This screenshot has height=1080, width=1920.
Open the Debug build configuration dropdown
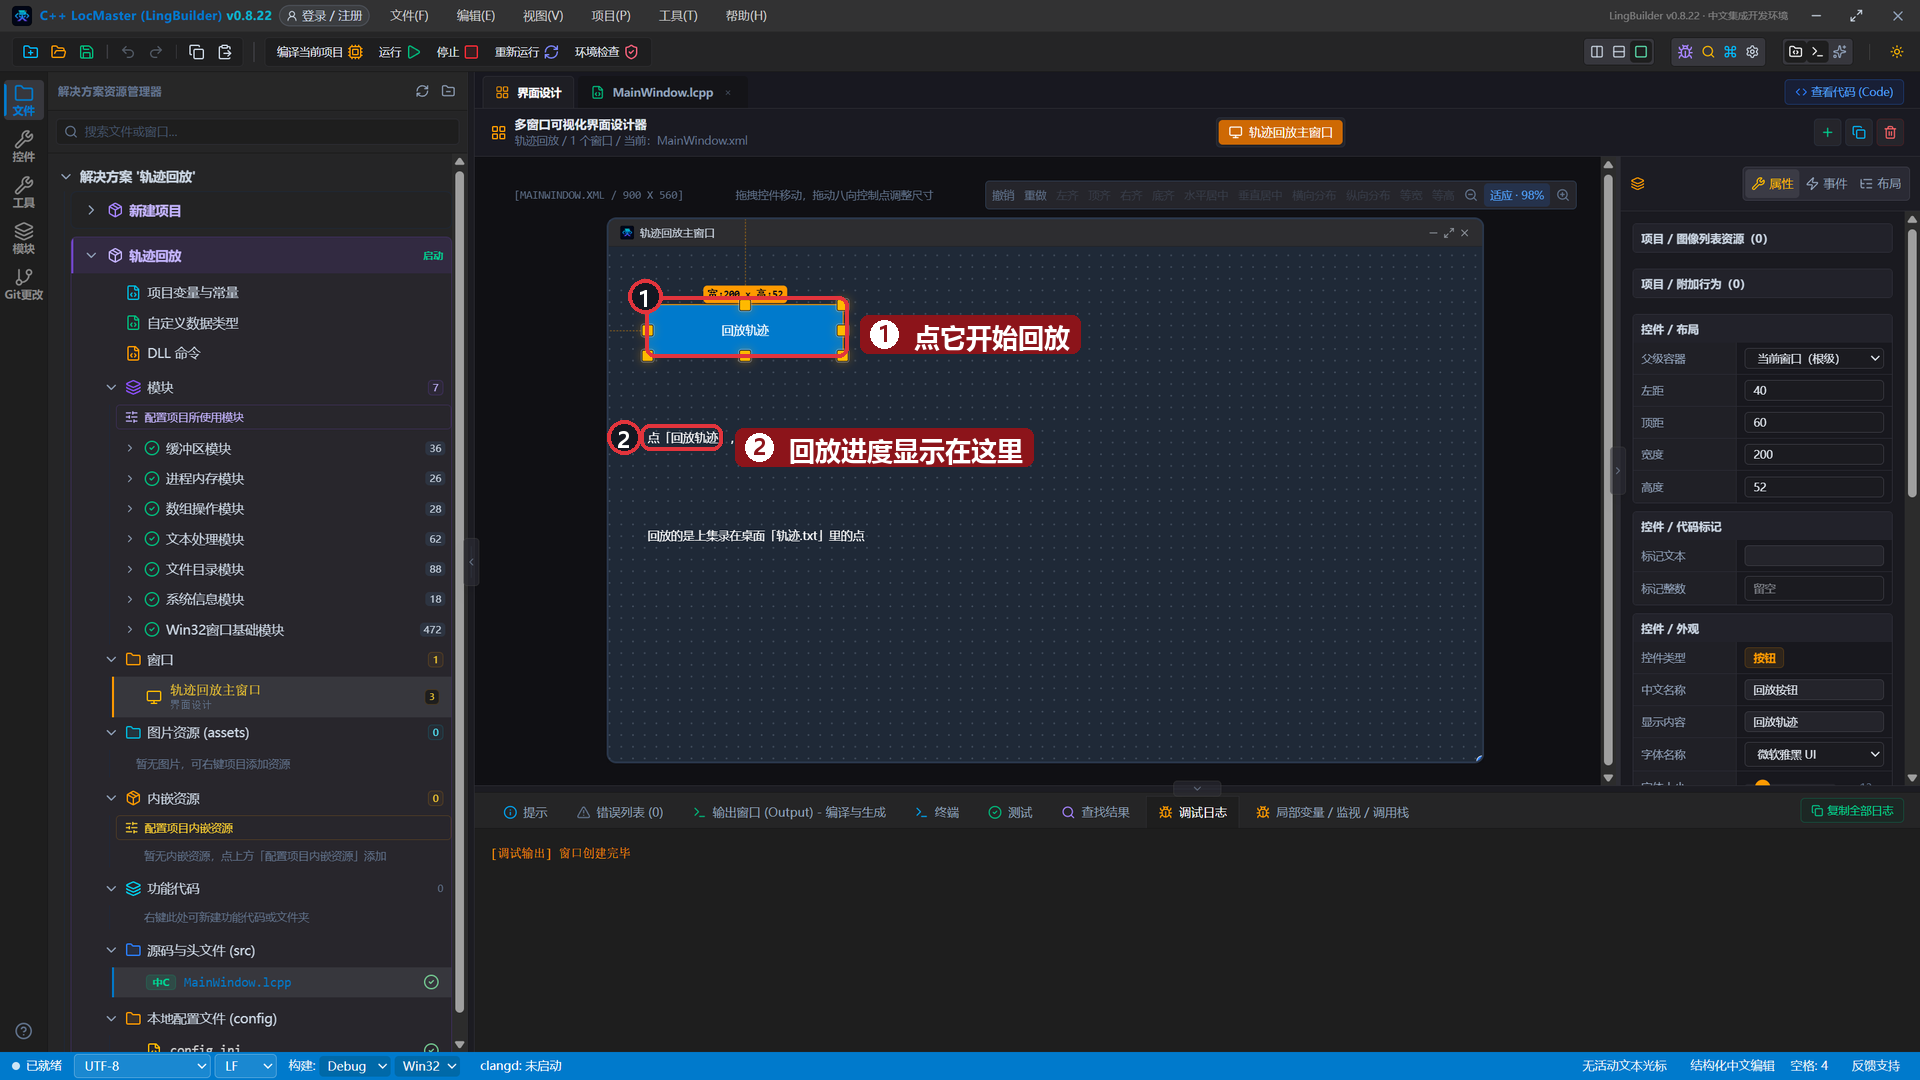[x=355, y=1066]
